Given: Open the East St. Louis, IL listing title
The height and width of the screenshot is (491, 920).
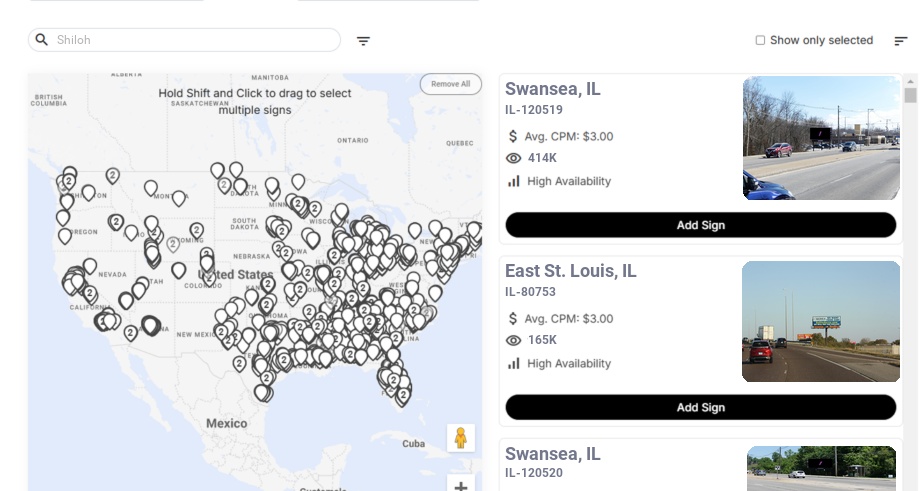Looking at the screenshot, I should pyautogui.click(x=570, y=271).
